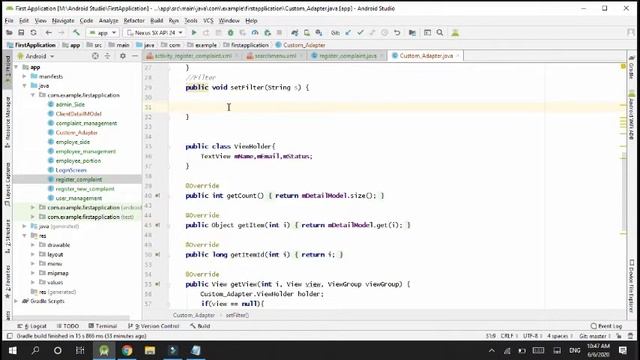Expand the layout folder under res
This screenshot has height=360, width=640.
point(33,254)
